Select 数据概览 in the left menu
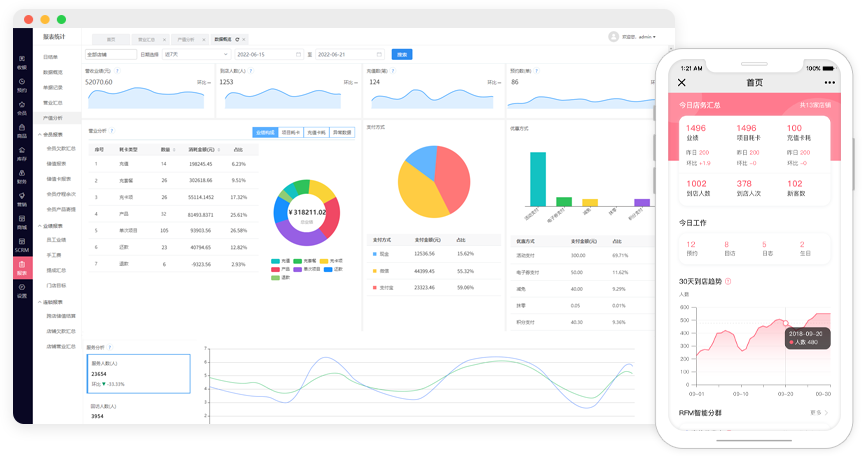Image resolution: width=862 pixels, height=456 pixels. click(x=53, y=72)
